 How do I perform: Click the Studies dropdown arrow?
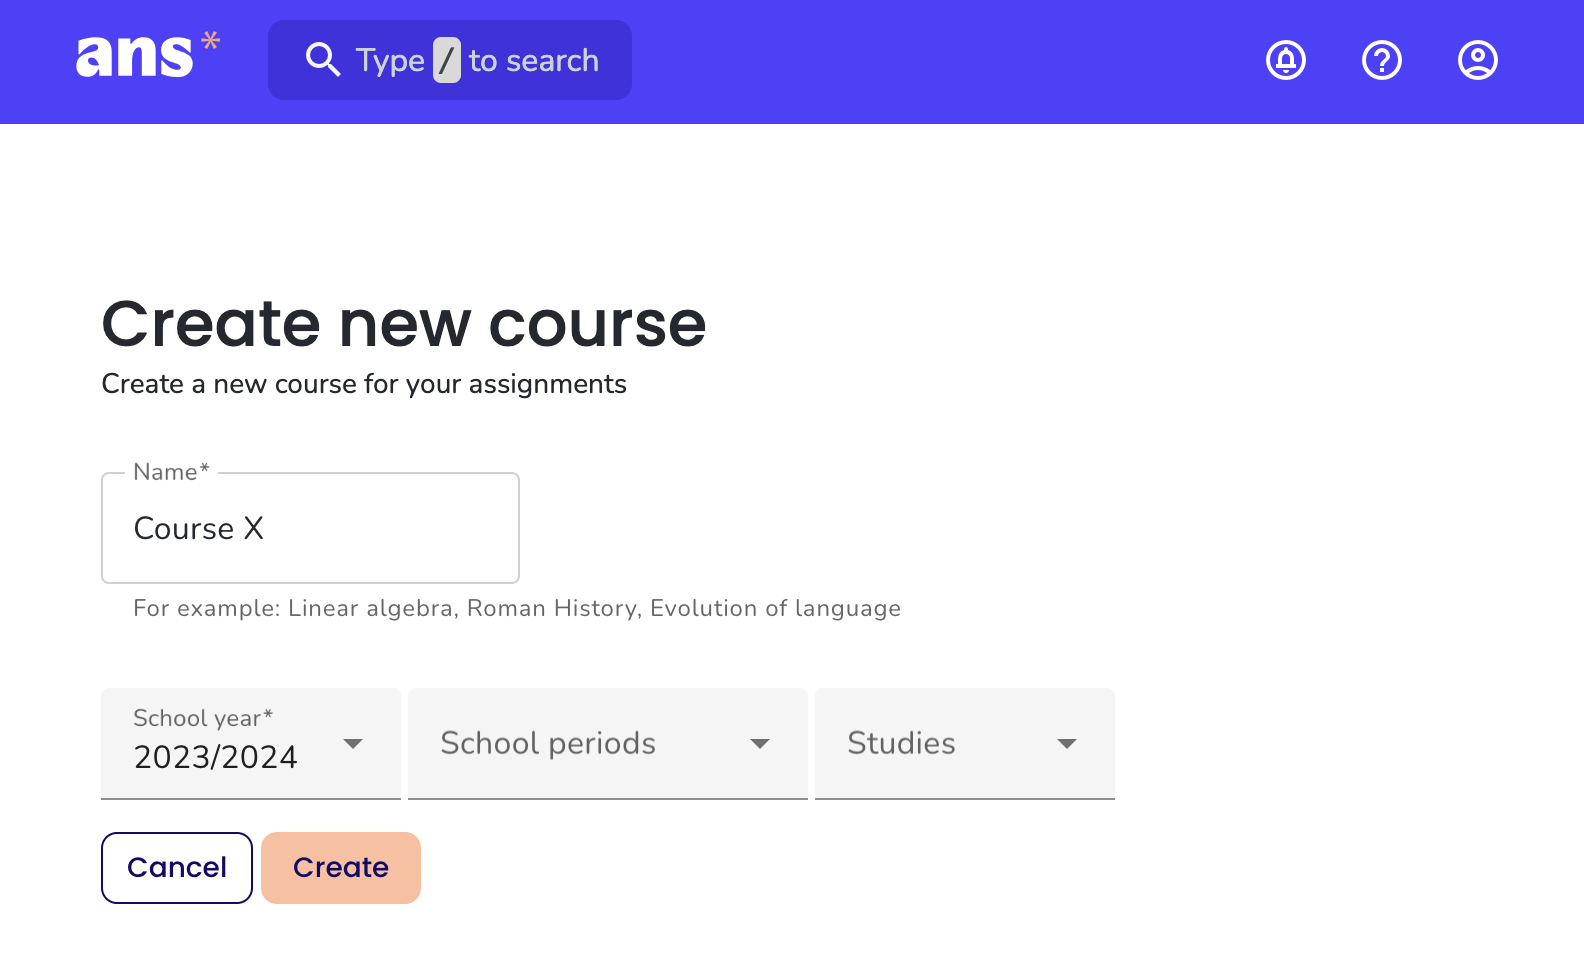(1067, 743)
